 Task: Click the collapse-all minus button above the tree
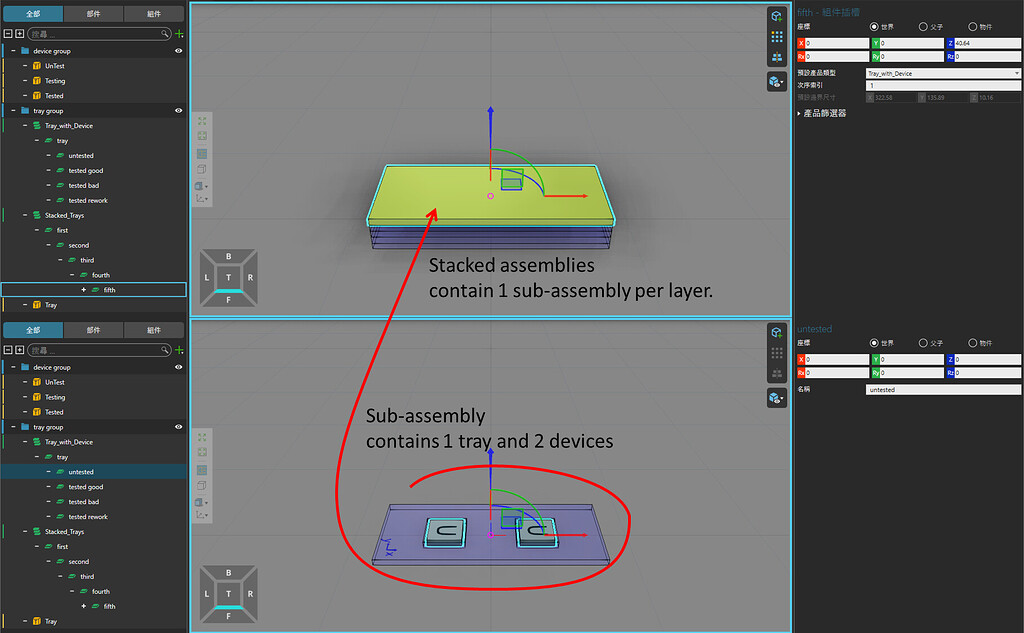tap(9, 33)
